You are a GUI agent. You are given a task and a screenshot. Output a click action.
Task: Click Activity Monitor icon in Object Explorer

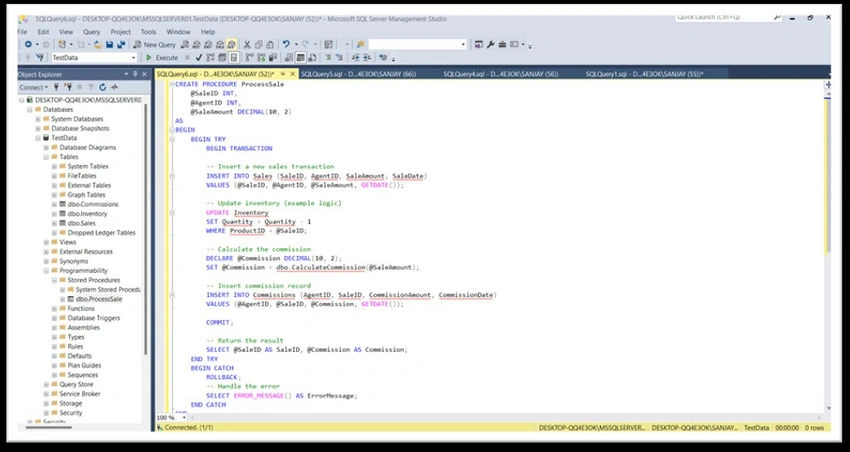coord(114,87)
